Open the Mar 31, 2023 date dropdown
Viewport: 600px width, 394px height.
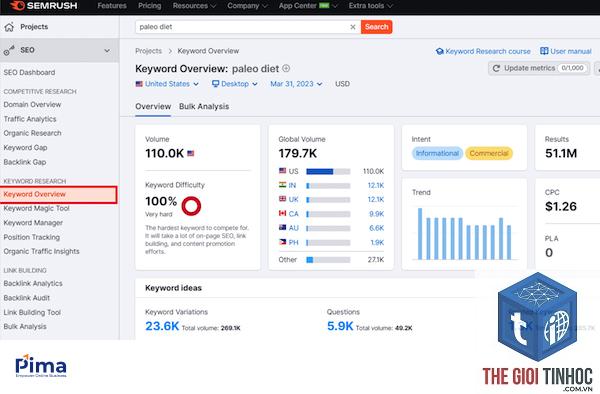296,84
